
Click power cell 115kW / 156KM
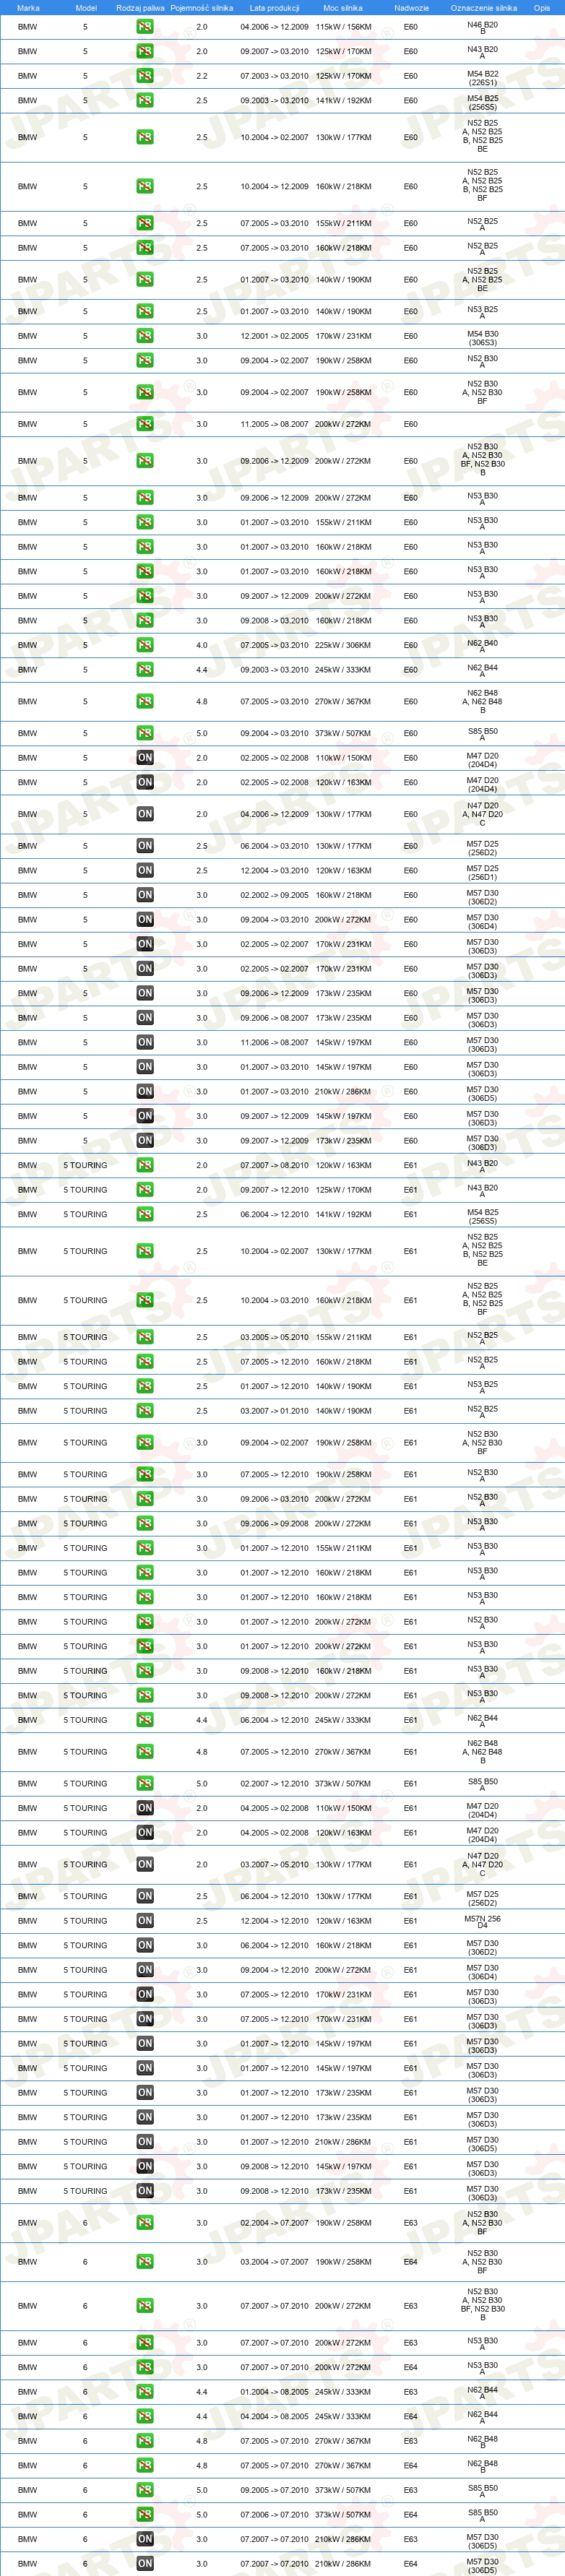[343, 27]
